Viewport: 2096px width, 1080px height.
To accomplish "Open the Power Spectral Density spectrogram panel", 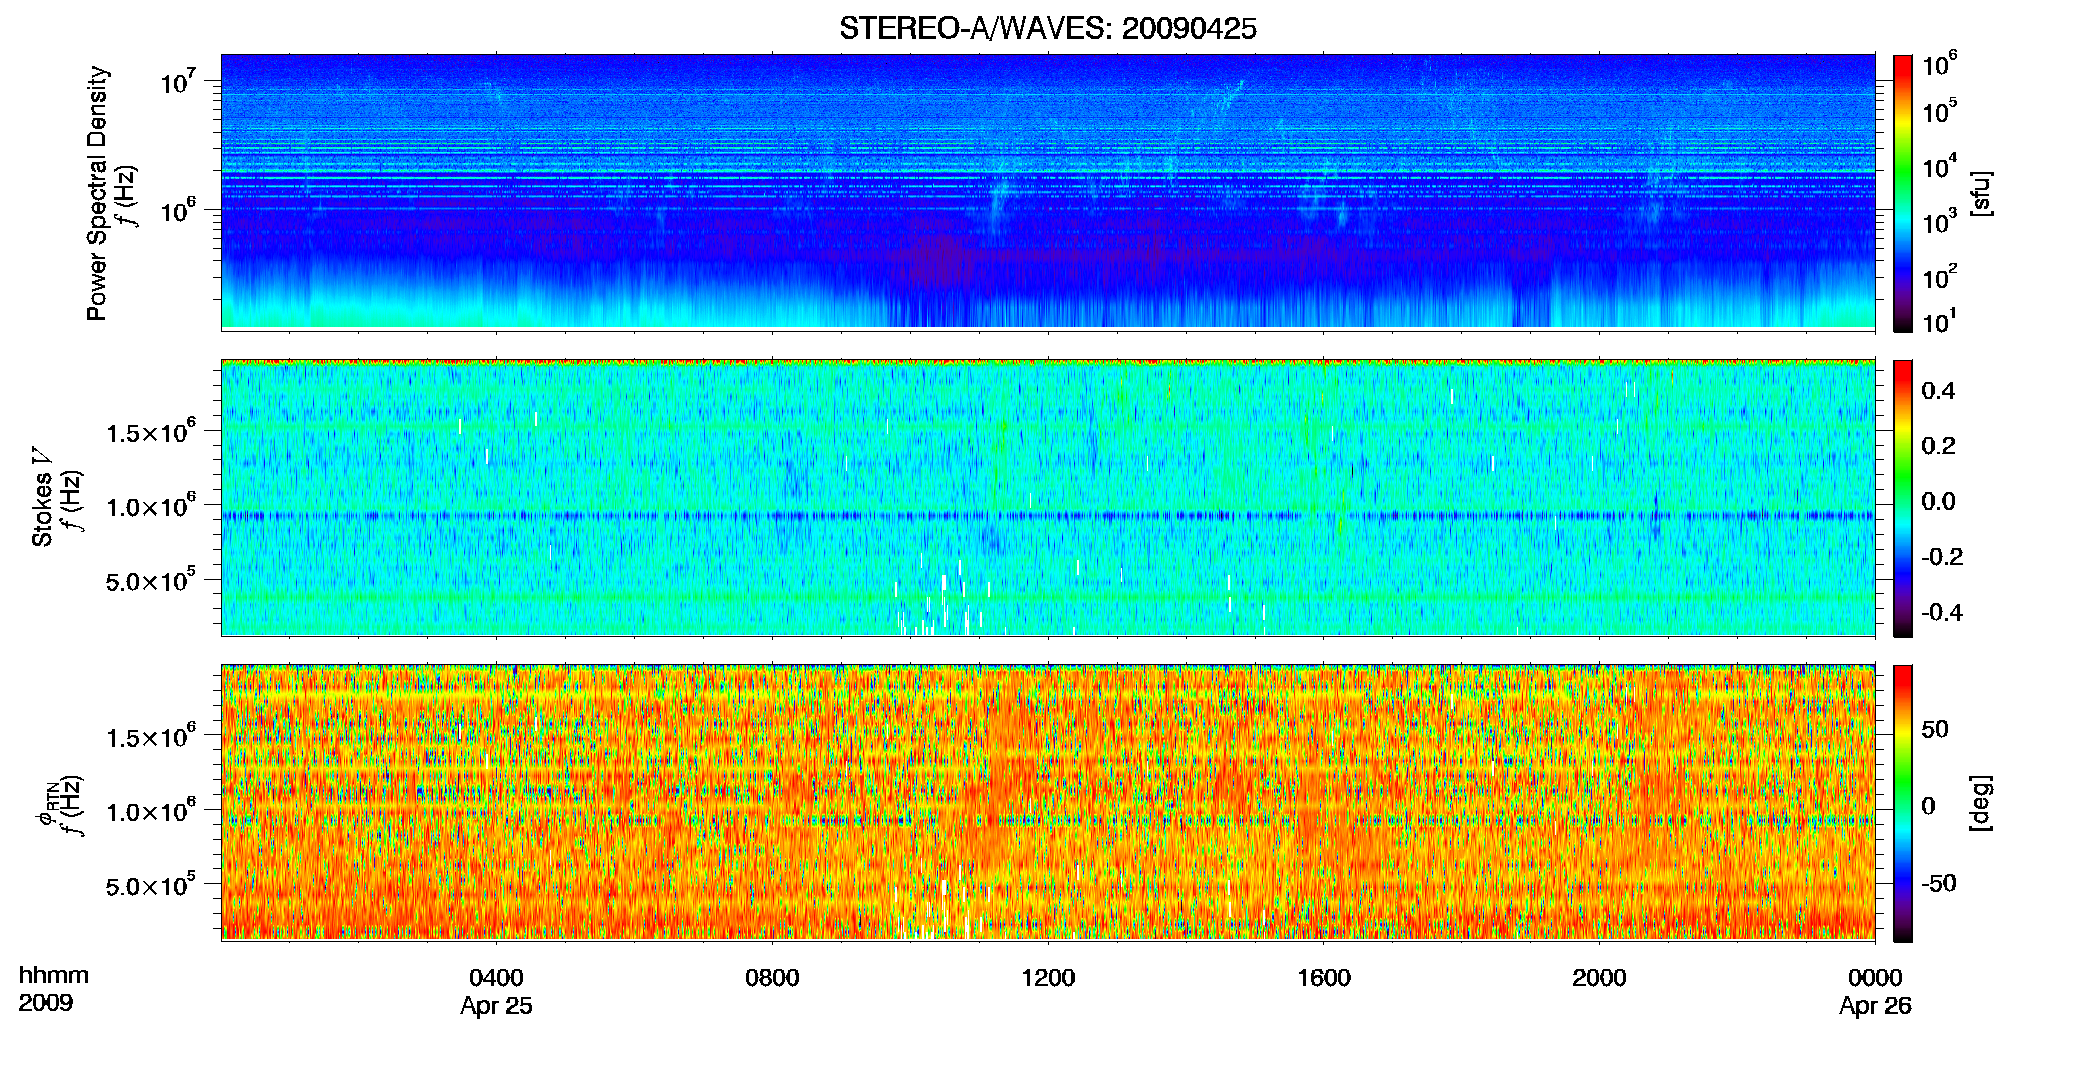I will [1048, 191].
